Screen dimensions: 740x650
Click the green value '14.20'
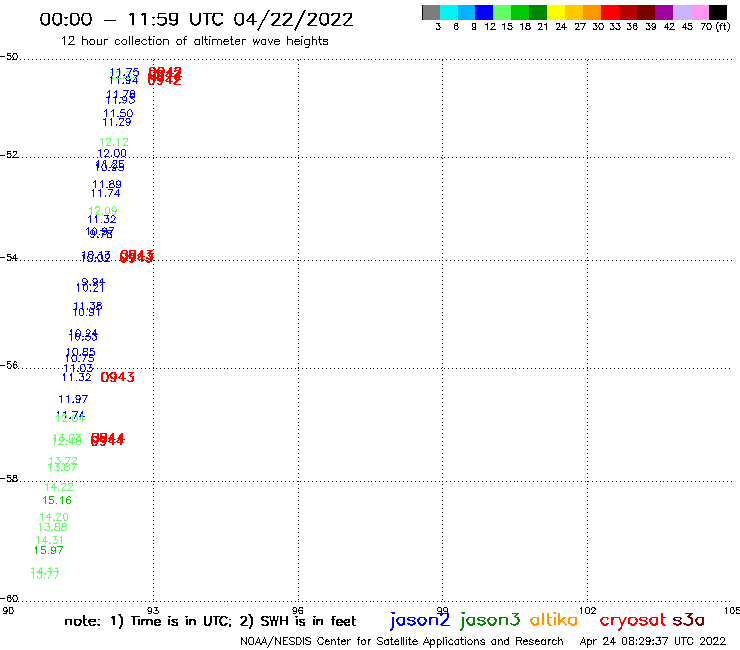tap(54, 517)
